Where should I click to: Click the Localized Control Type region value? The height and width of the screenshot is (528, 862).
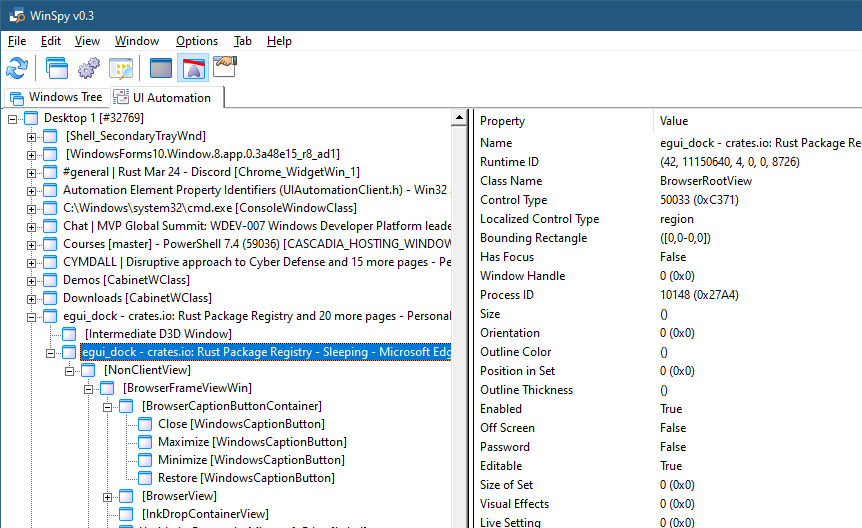click(x=677, y=219)
